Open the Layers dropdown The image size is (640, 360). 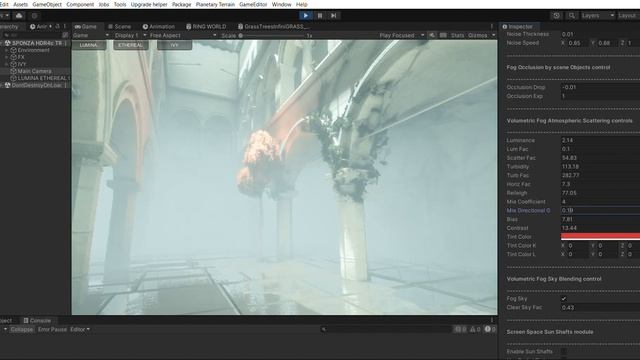point(598,16)
